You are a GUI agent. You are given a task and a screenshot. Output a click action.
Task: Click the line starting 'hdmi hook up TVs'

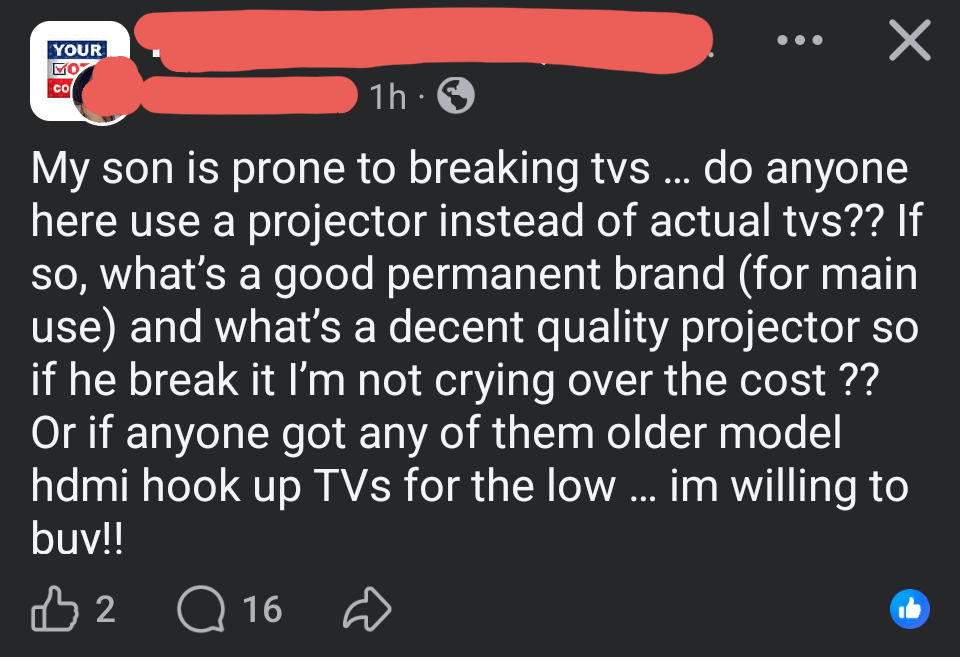[470, 486]
